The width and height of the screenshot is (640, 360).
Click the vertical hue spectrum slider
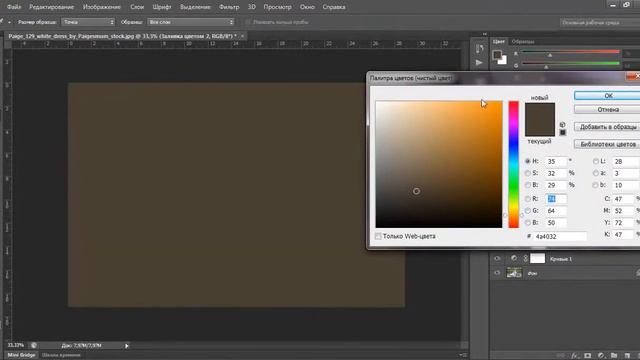[x=513, y=164]
